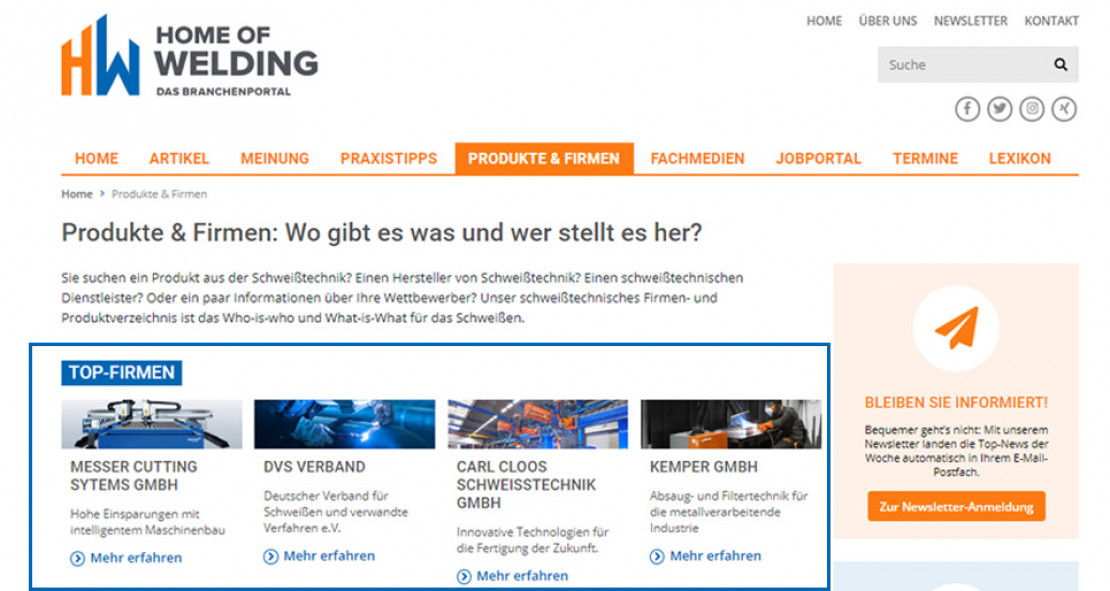Click the magnifying glass search icon

(1060, 65)
